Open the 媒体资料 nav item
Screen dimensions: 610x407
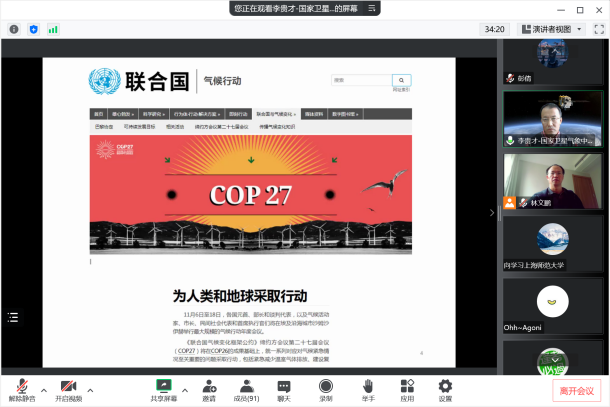pyautogui.click(x=314, y=114)
